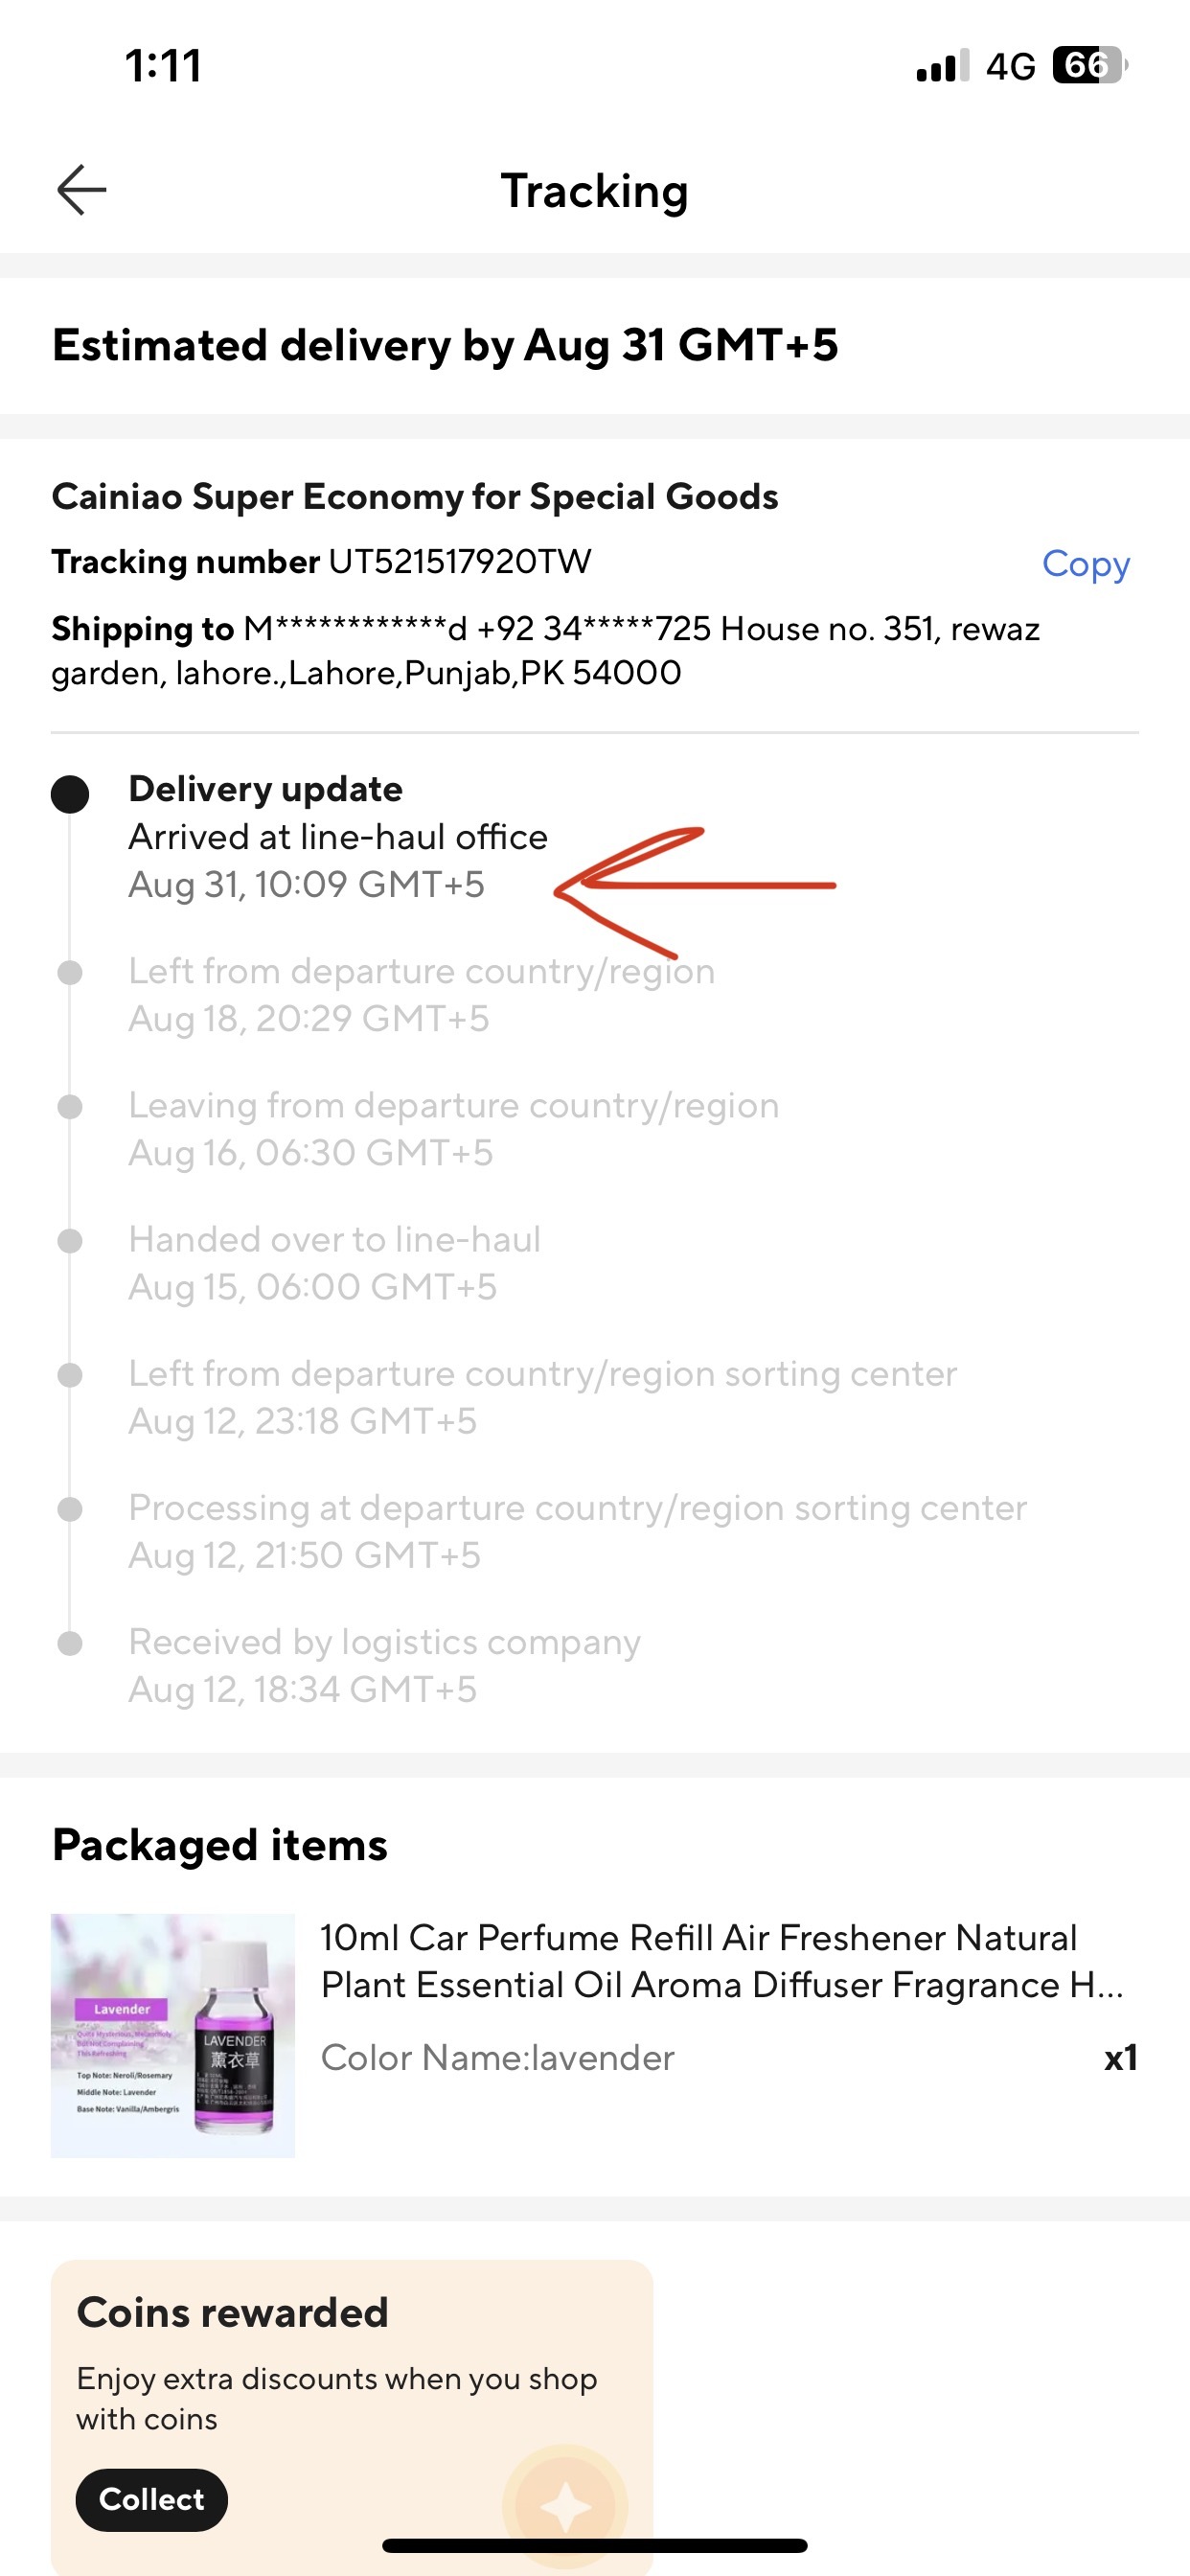
Task: Tap the 4G network indicator
Action: point(1010,67)
